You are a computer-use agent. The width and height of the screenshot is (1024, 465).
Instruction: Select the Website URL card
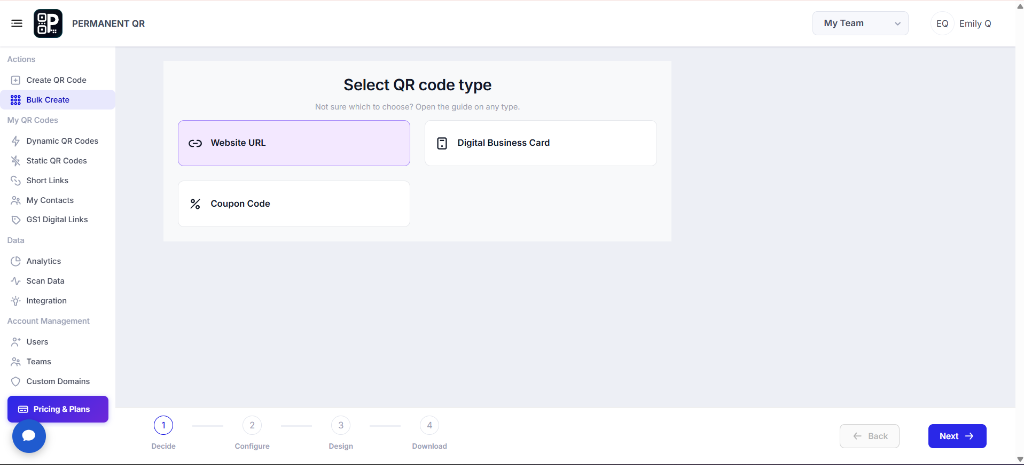(294, 143)
